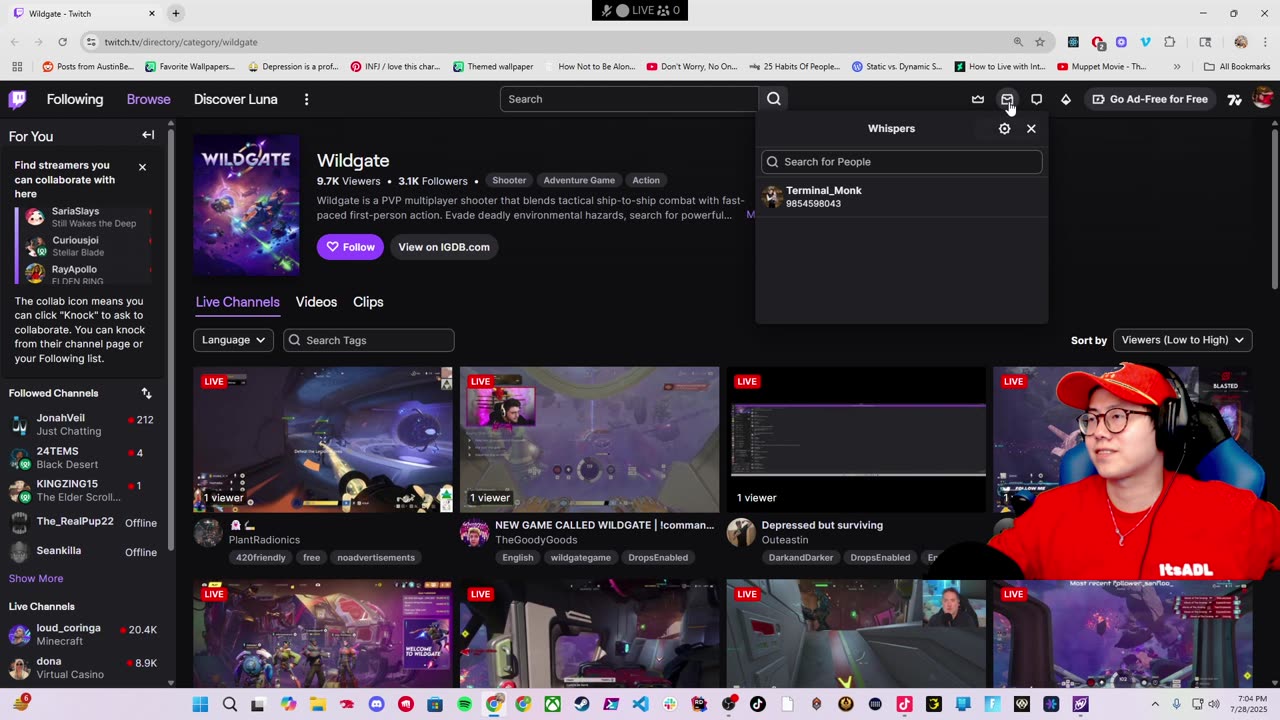Click View on IGDB.com button
This screenshot has height=720, width=1280.
pos(444,247)
